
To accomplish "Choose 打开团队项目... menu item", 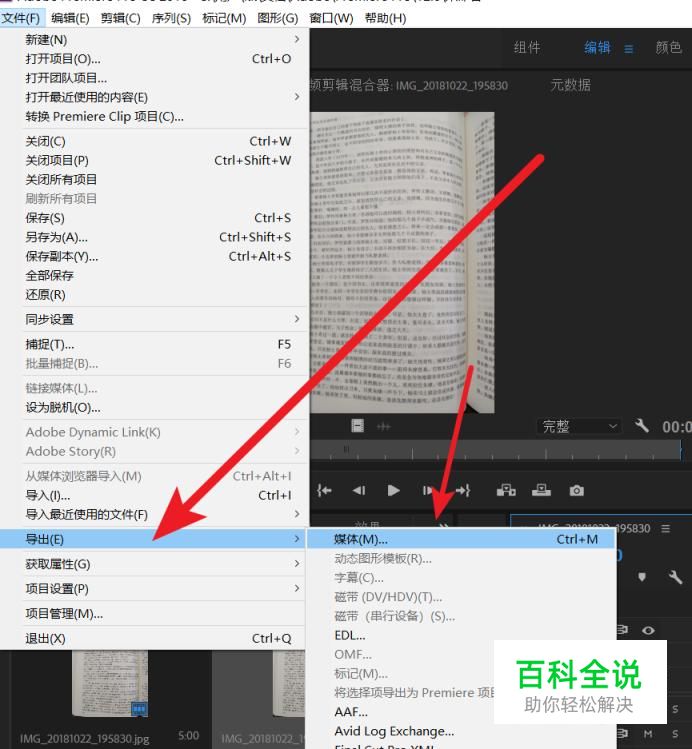I will 155,78.
